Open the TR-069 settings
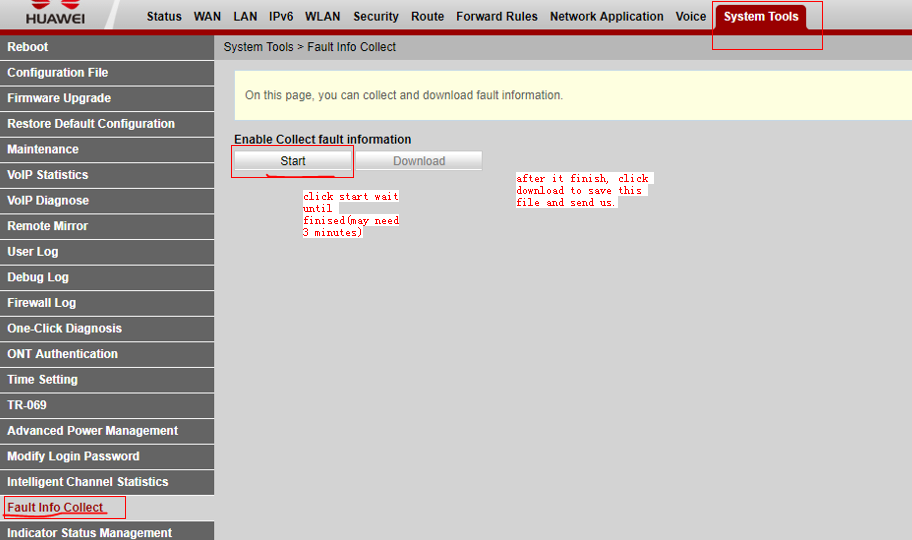912x540 pixels. click(x=27, y=405)
